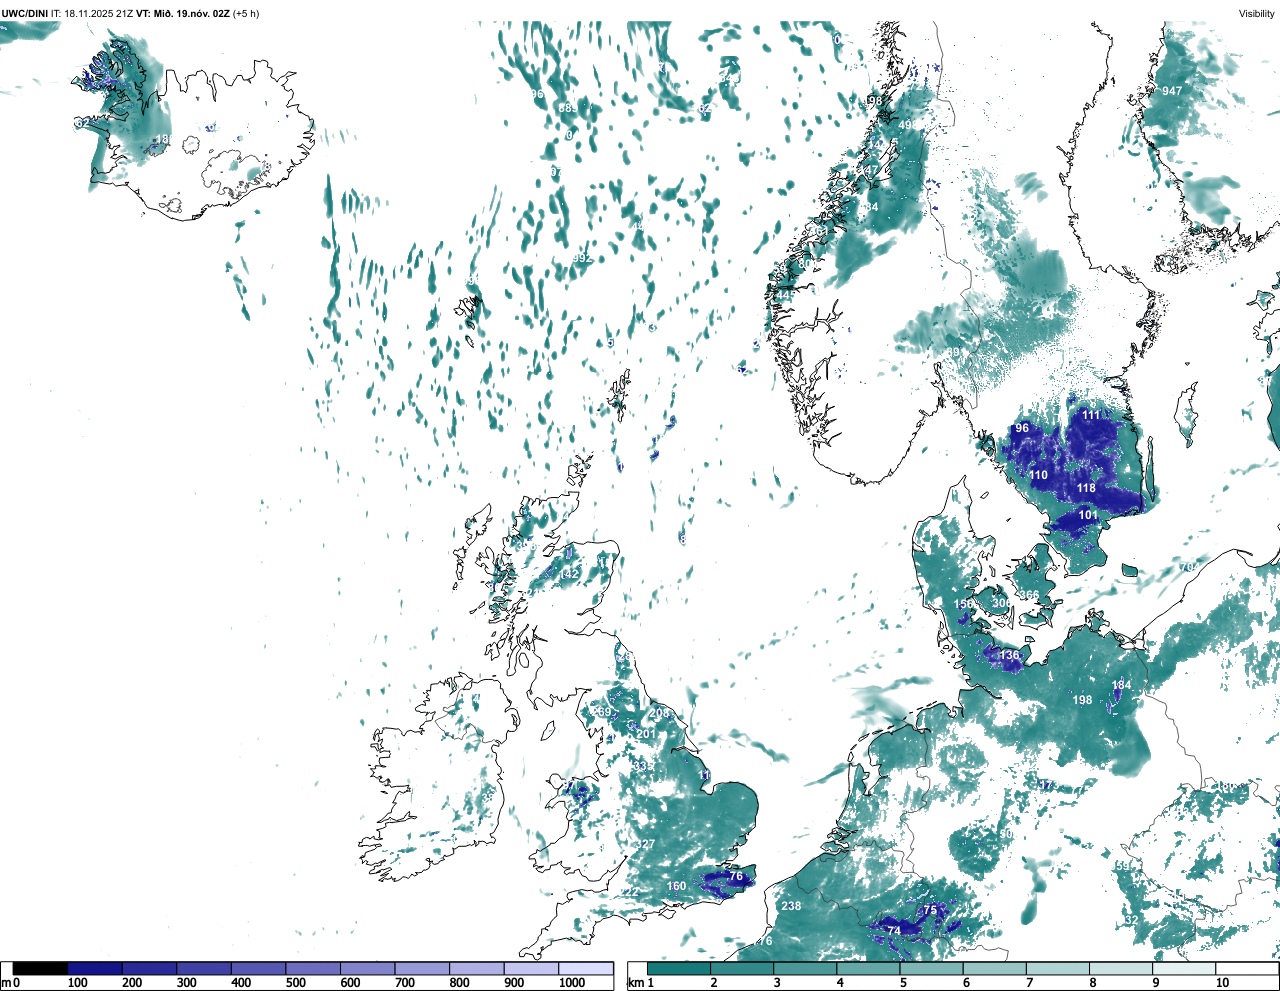Click the black 0–100 m legend swatch

tap(40, 969)
